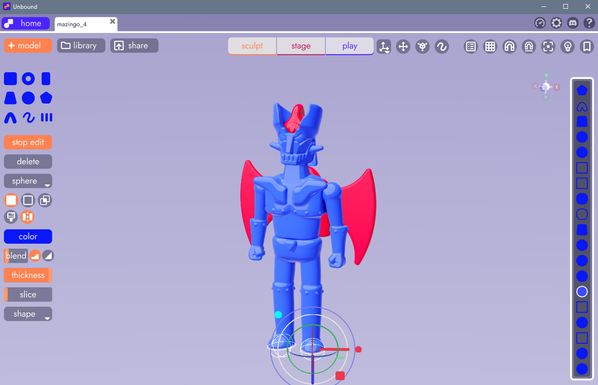Click the share button
The height and width of the screenshot is (385, 598).
pyautogui.click(x=134, y=45)
